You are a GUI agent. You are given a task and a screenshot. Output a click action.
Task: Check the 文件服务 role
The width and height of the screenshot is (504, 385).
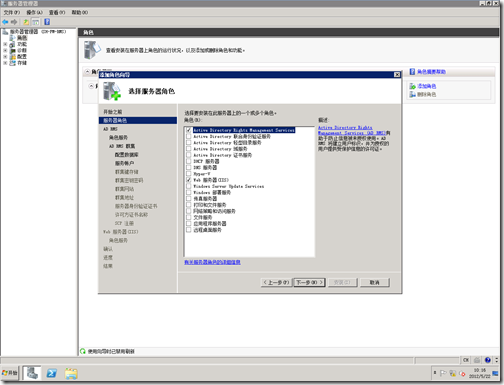tap(189, 217)
